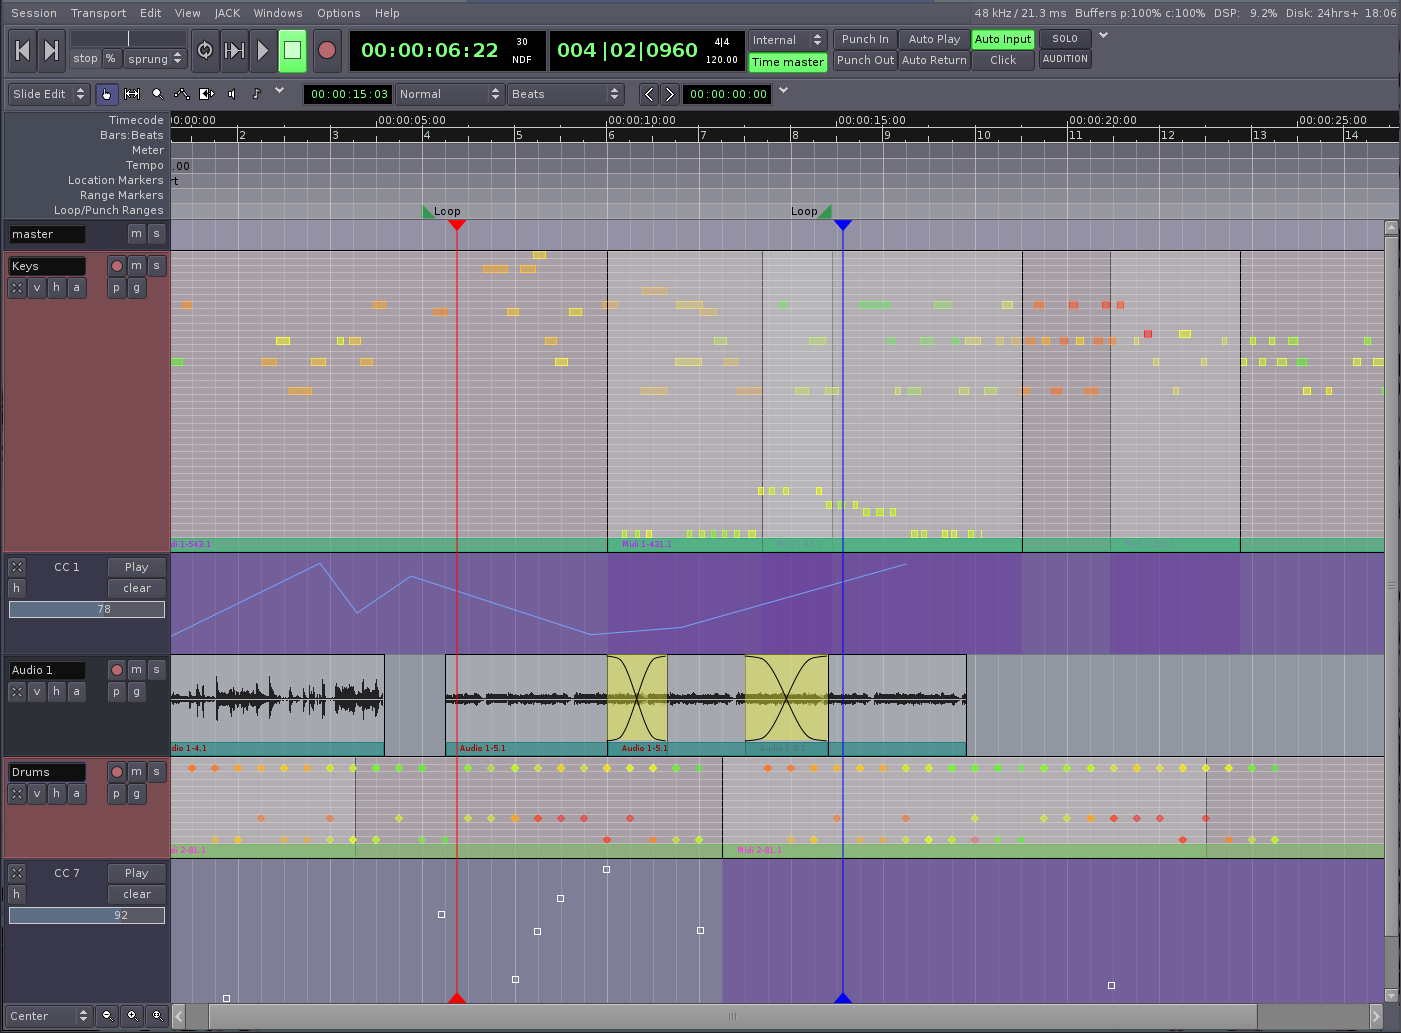Arm record on the Drums track
This screenshot has width=1401, height=1033.
pos(117,772)
